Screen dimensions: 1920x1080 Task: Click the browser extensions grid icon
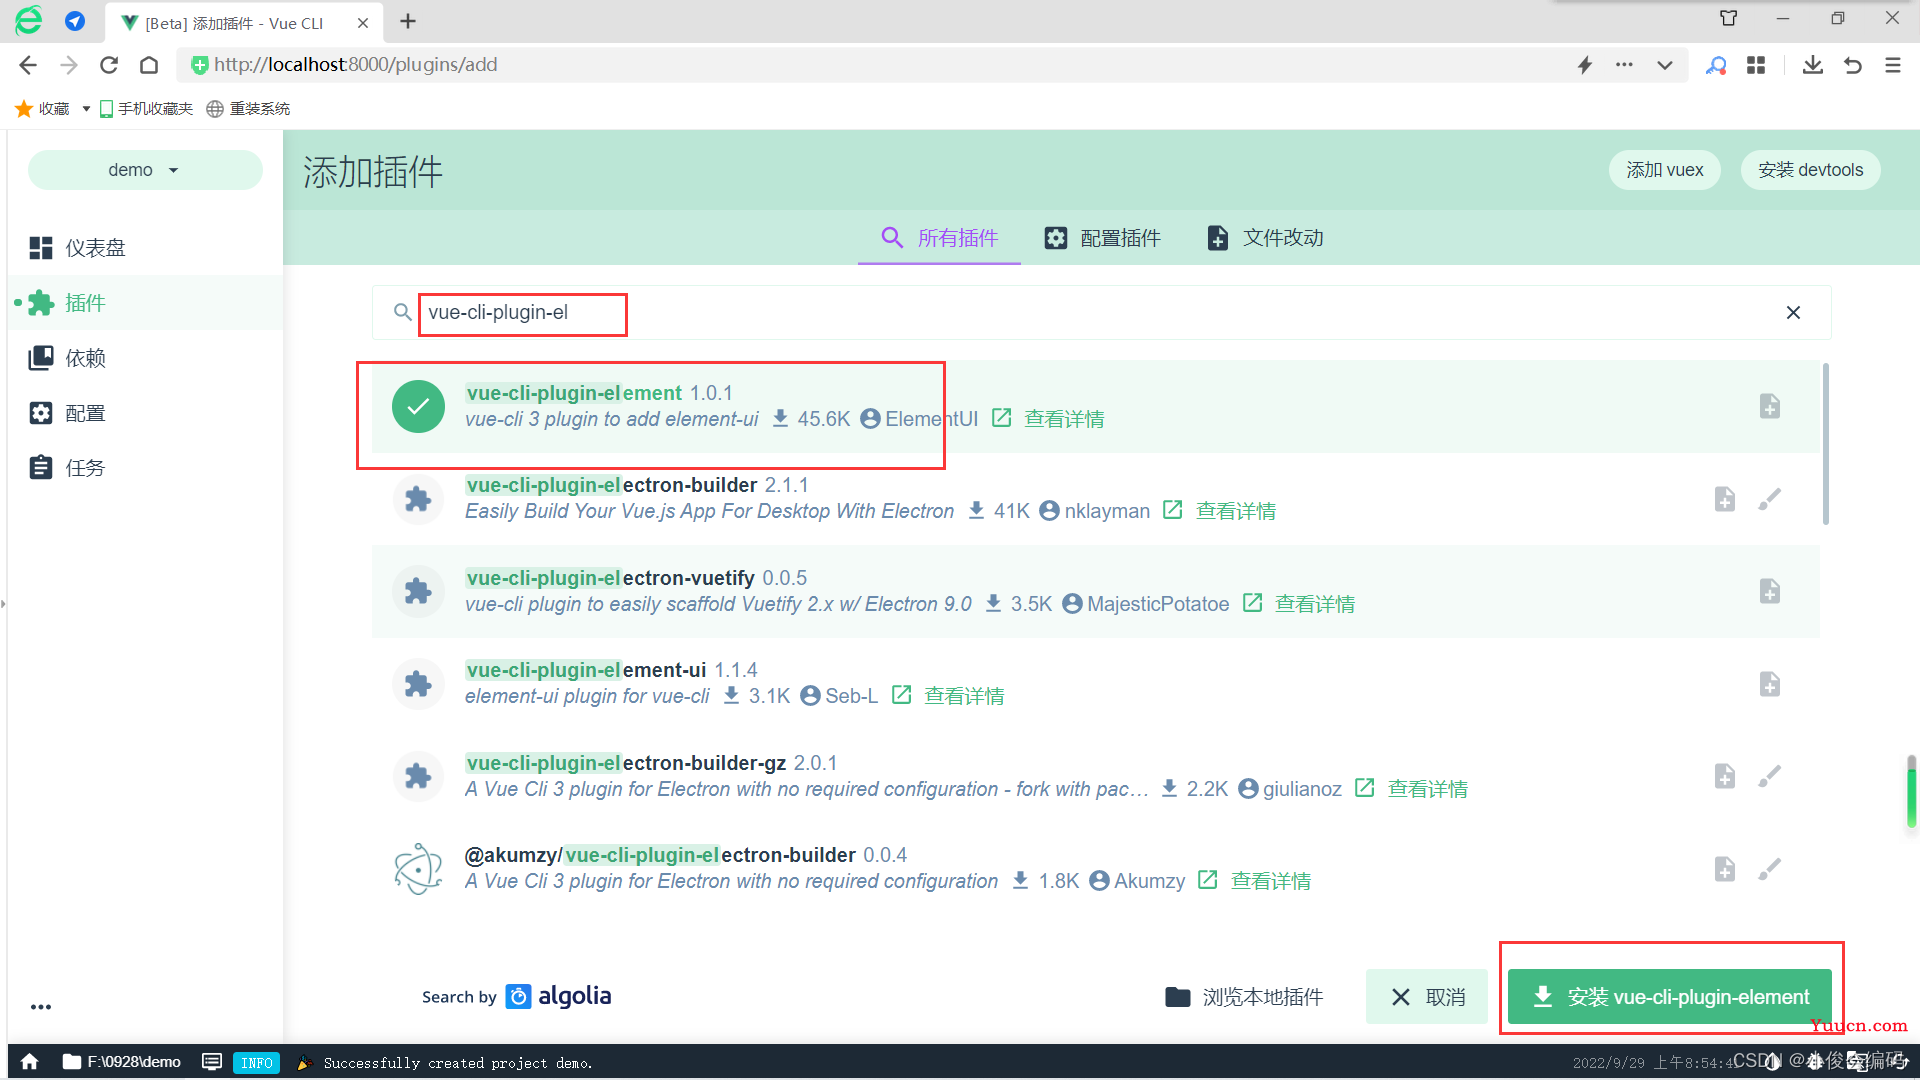pos(1756,65)
